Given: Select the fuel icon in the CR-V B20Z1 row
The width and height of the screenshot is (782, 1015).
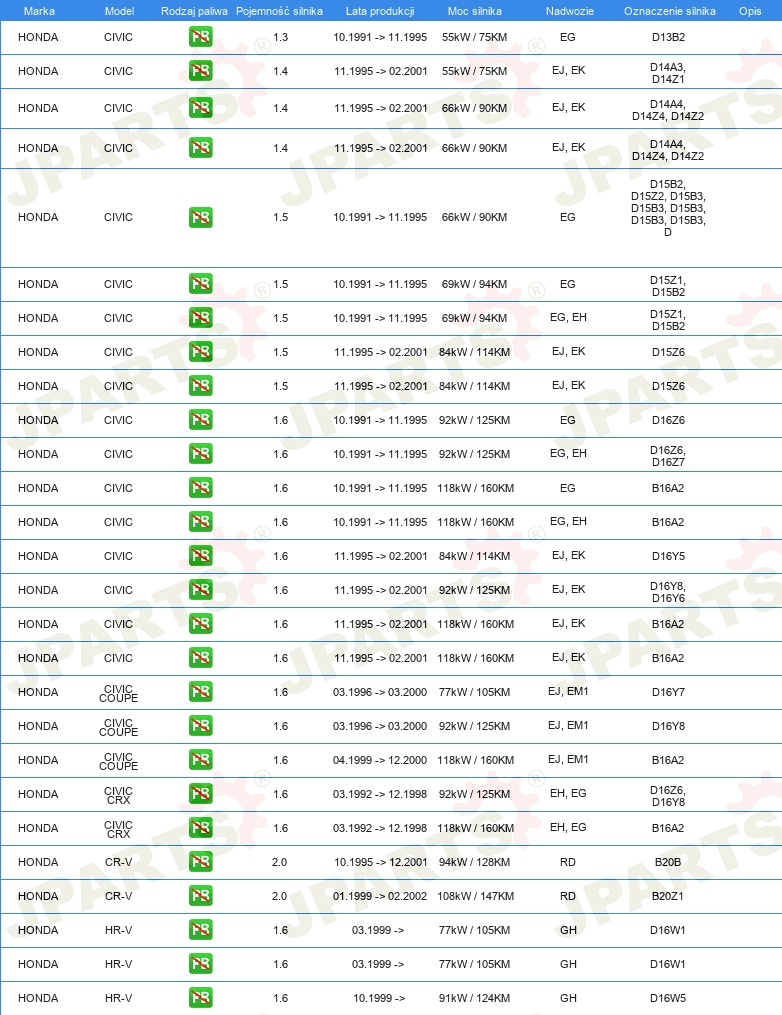Looking at the screenshot, I should pyautogui.click(x=201, y=895).
